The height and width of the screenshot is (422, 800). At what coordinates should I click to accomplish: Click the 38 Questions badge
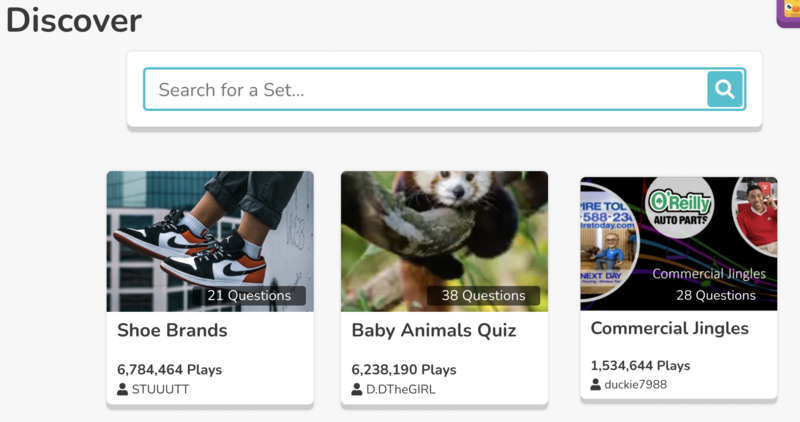[483, 295]
